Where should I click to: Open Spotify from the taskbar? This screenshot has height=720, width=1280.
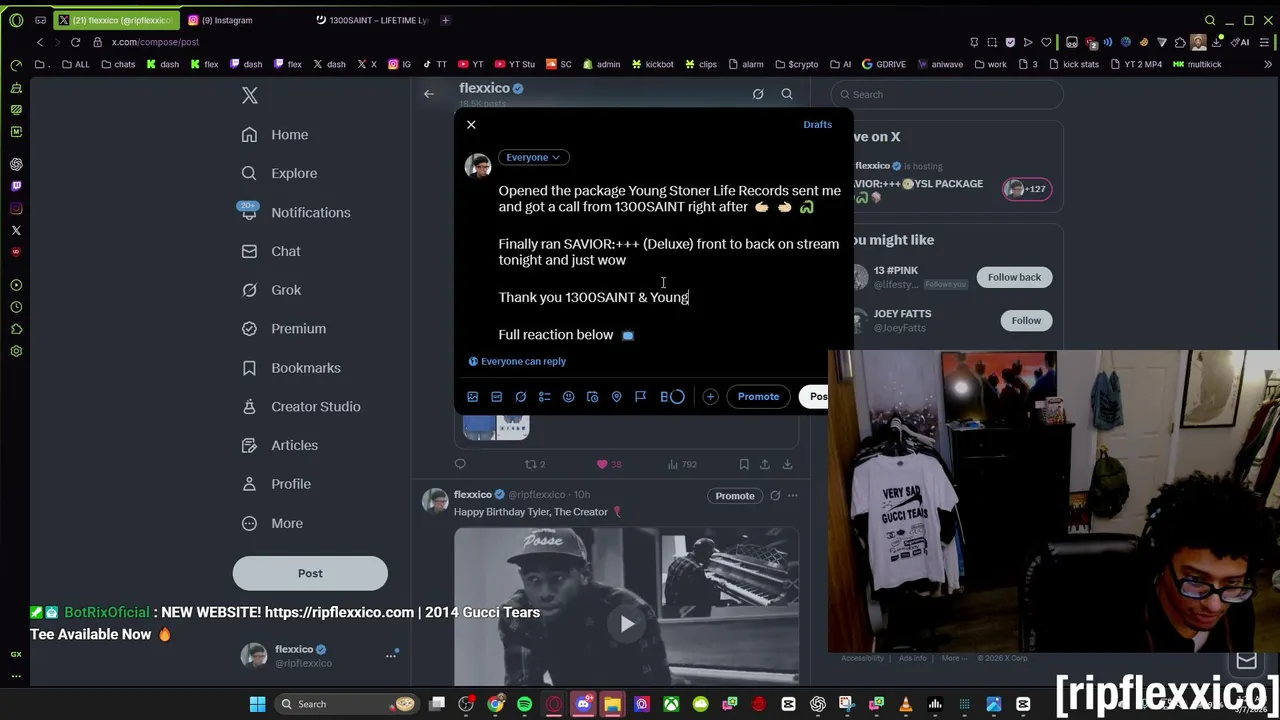pos(524,704)
